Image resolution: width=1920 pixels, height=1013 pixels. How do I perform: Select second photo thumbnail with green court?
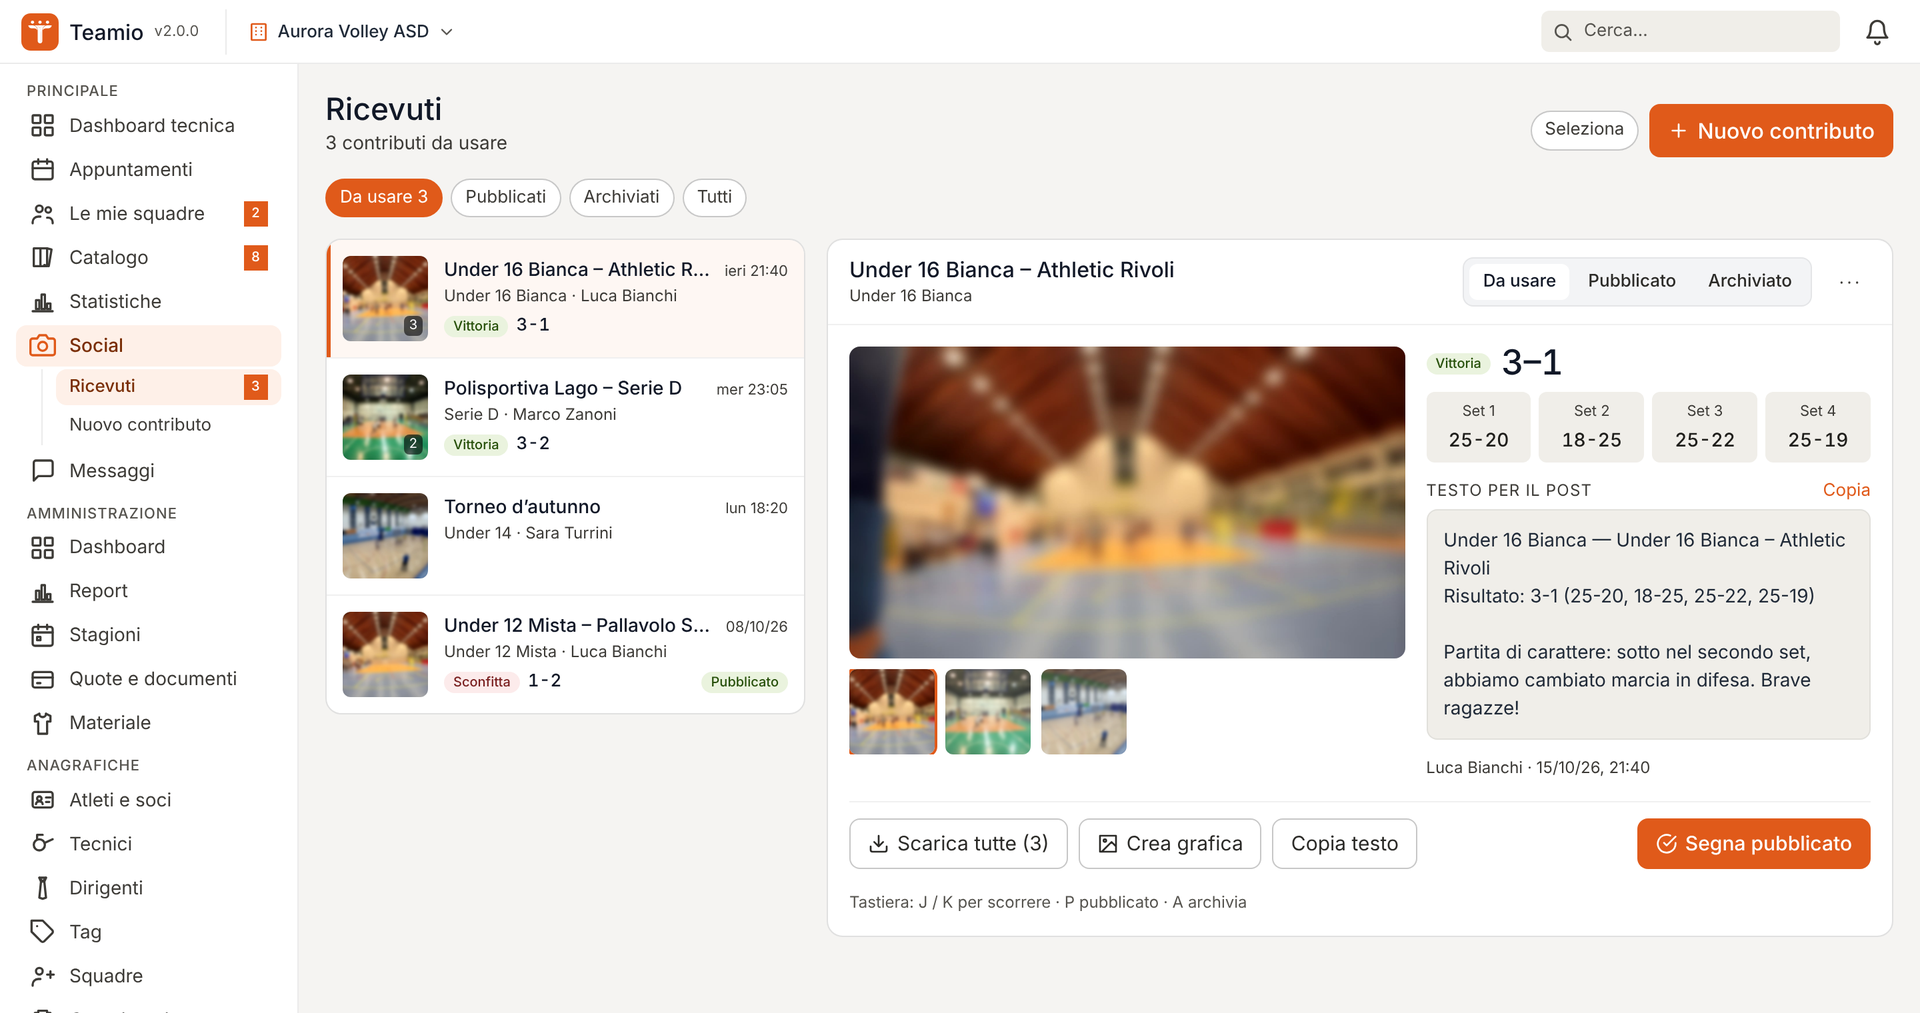tap(988, 712)
